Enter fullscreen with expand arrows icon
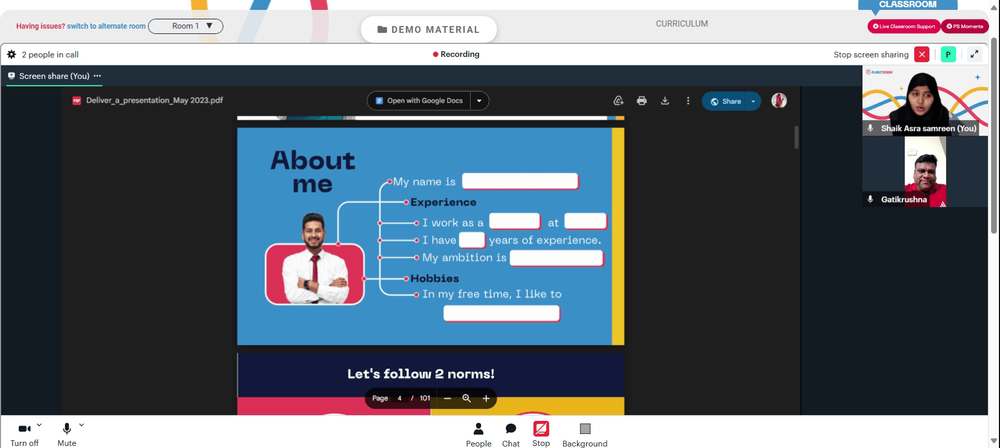Viewport: 1000px width, 448px height. 974,54
